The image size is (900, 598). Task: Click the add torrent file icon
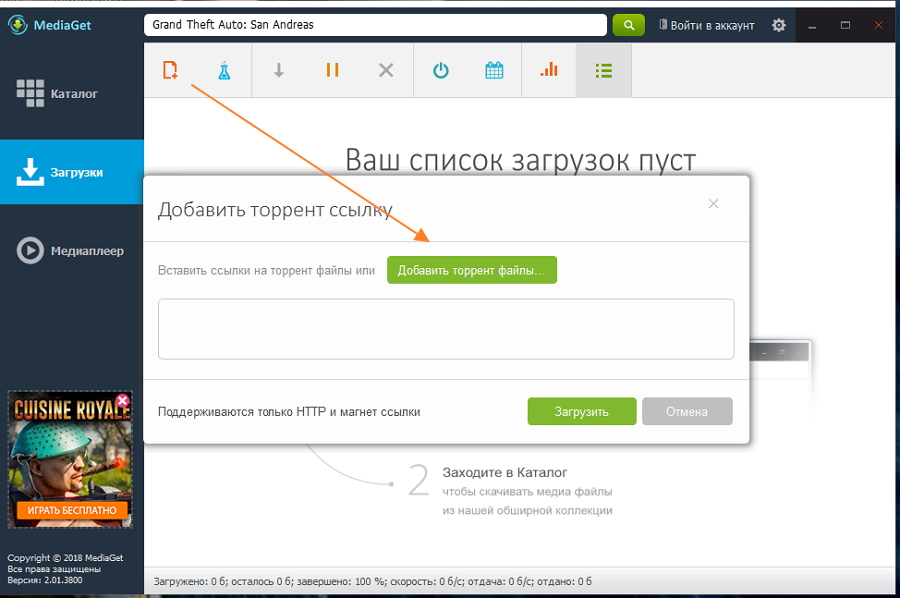click(x=170, y=70)
